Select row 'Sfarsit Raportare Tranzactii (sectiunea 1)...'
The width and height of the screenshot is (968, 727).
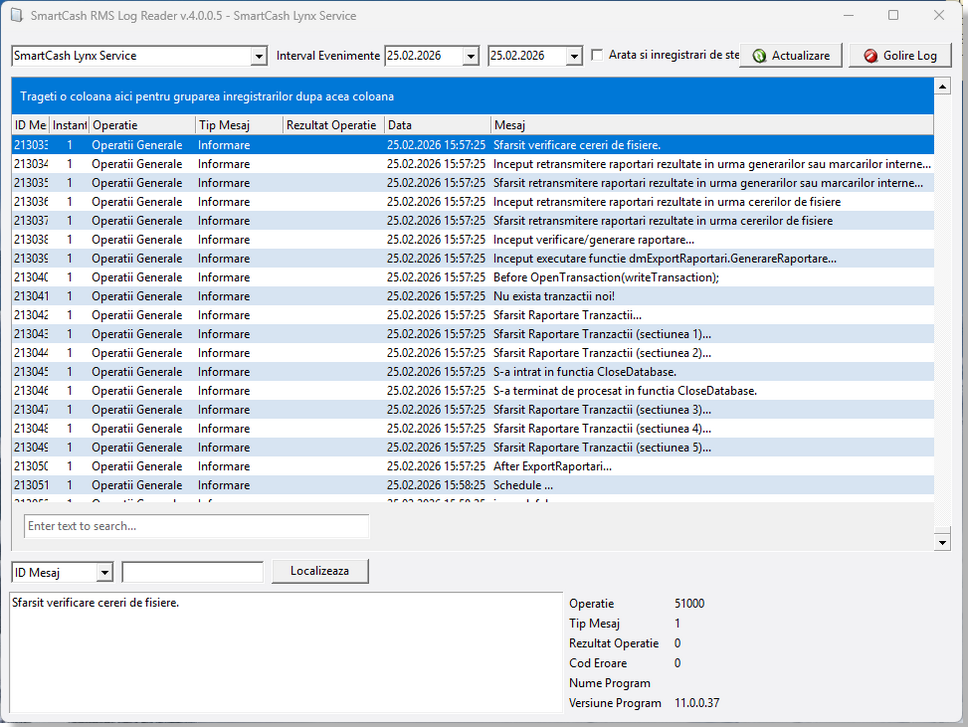[x=472, y=334]
